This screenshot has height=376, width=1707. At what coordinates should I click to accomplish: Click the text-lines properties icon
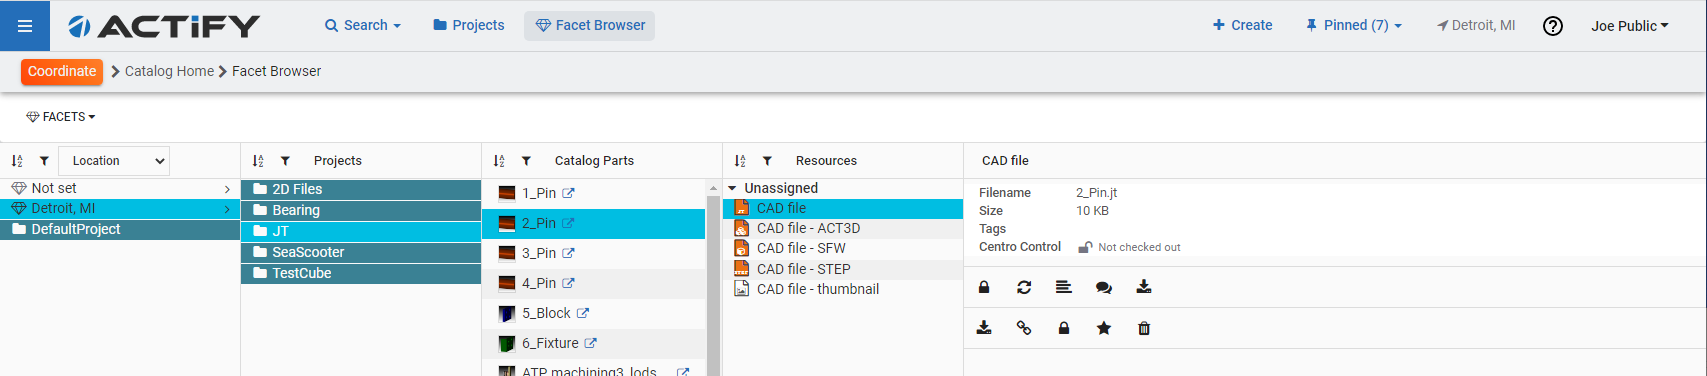(1064, 287)
